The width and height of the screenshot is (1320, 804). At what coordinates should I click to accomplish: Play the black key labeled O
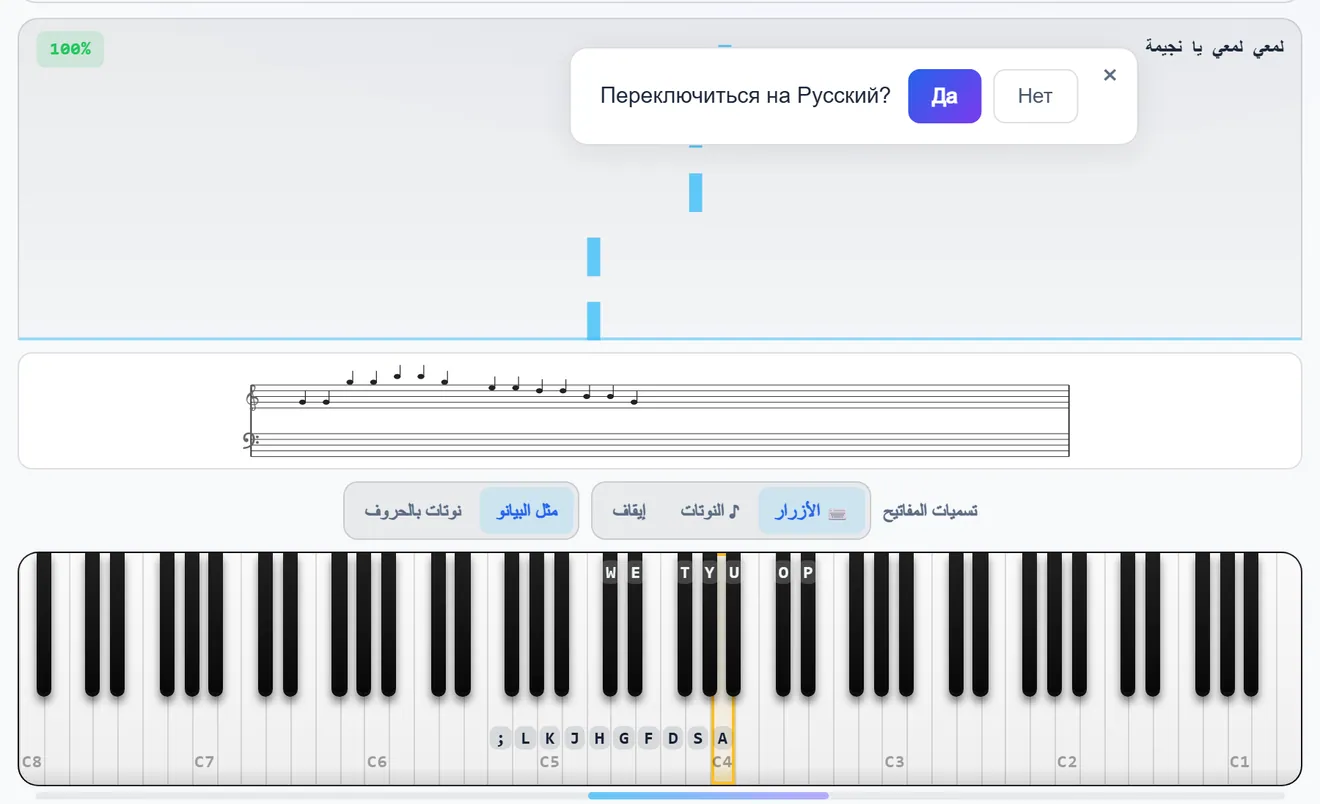[783, 625]
